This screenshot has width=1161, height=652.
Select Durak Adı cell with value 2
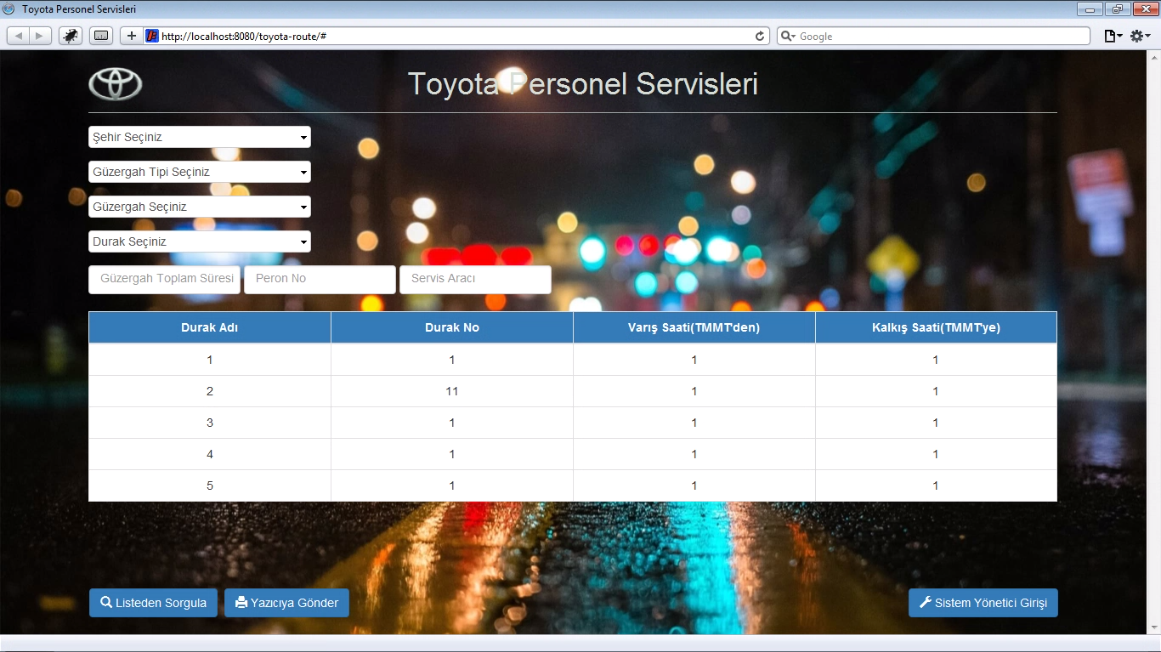click(x=210, y=391)
